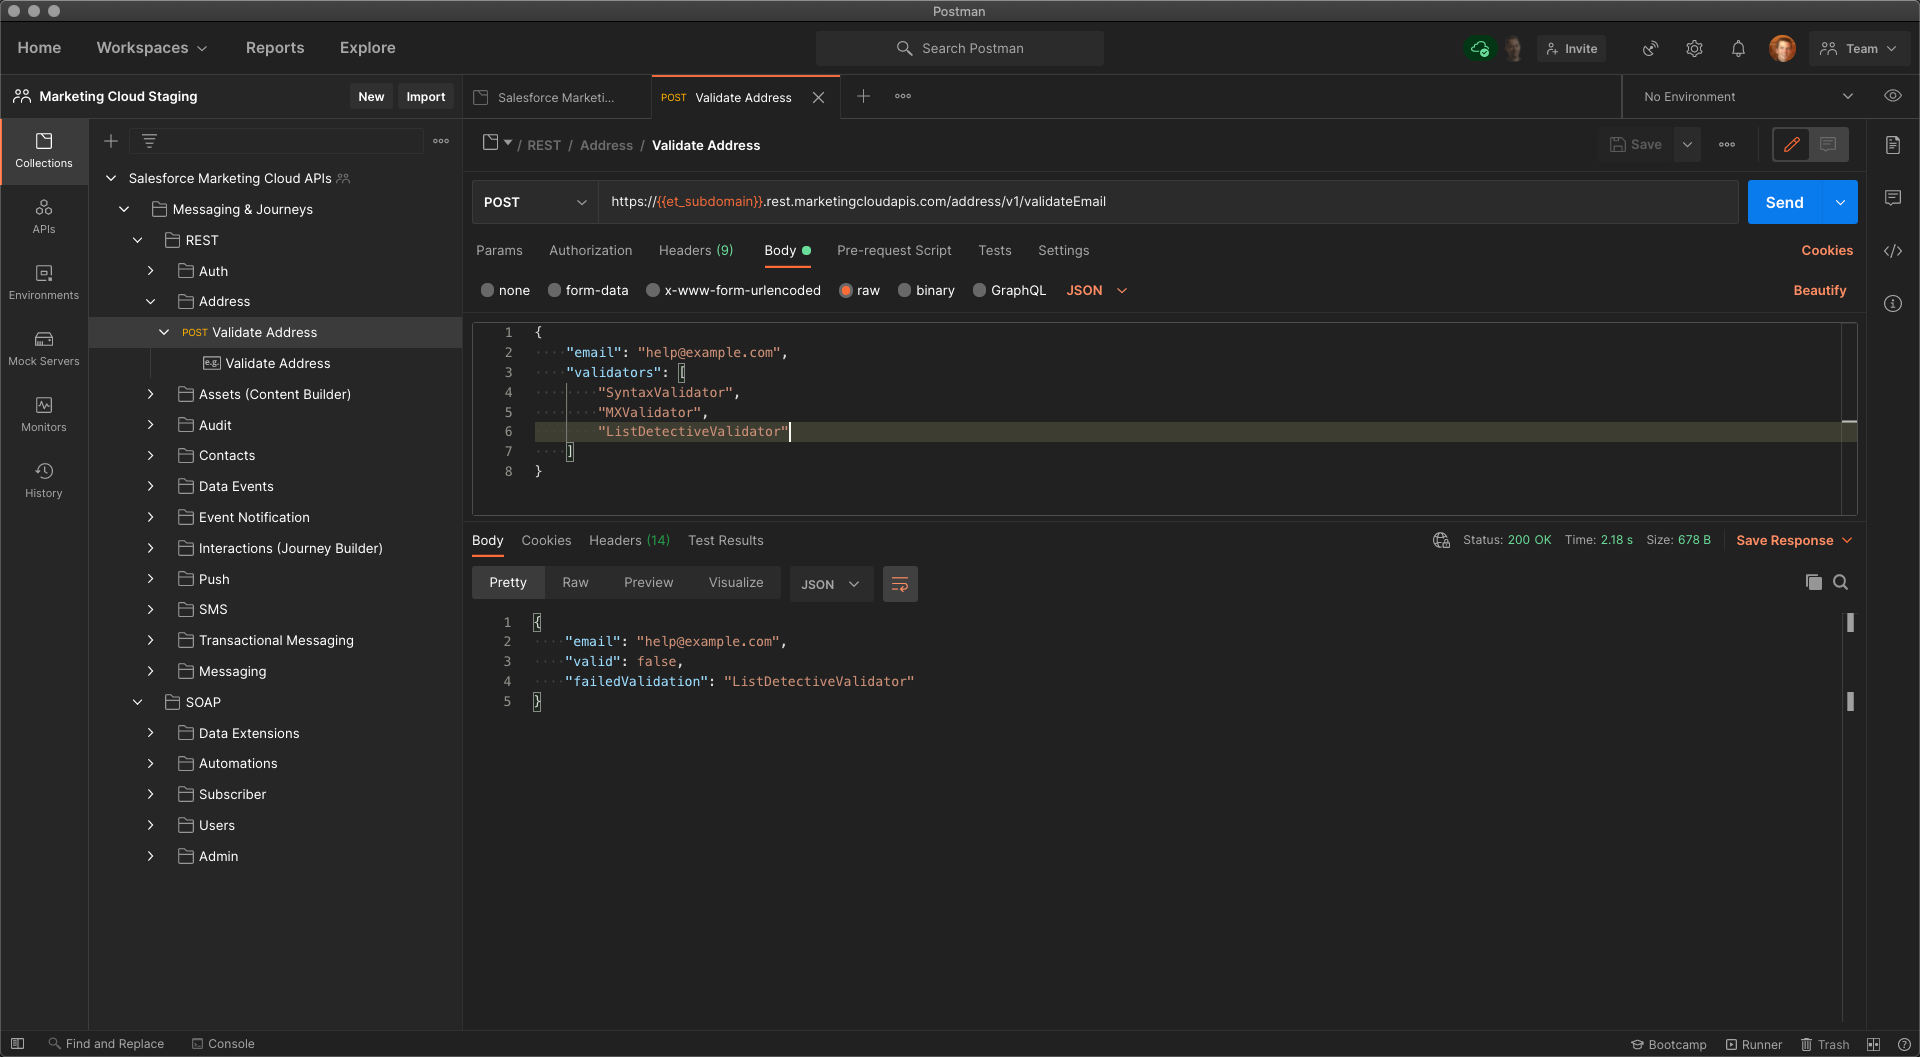Open the notifications bell
Screen dimensions: 1920x1057
pyautogui.click(x=1738, y=48)
